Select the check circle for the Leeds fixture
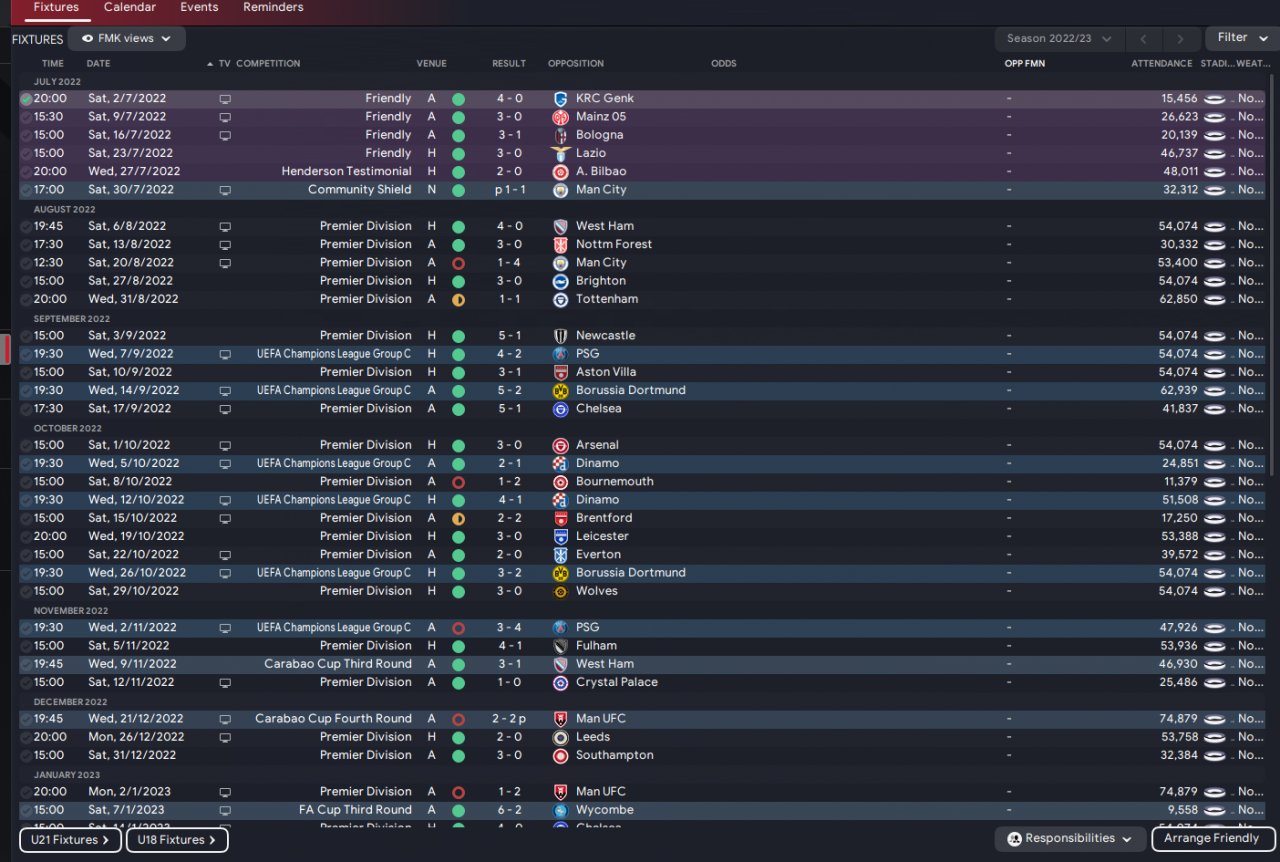The image size is (1280, 862). (26, 737)
